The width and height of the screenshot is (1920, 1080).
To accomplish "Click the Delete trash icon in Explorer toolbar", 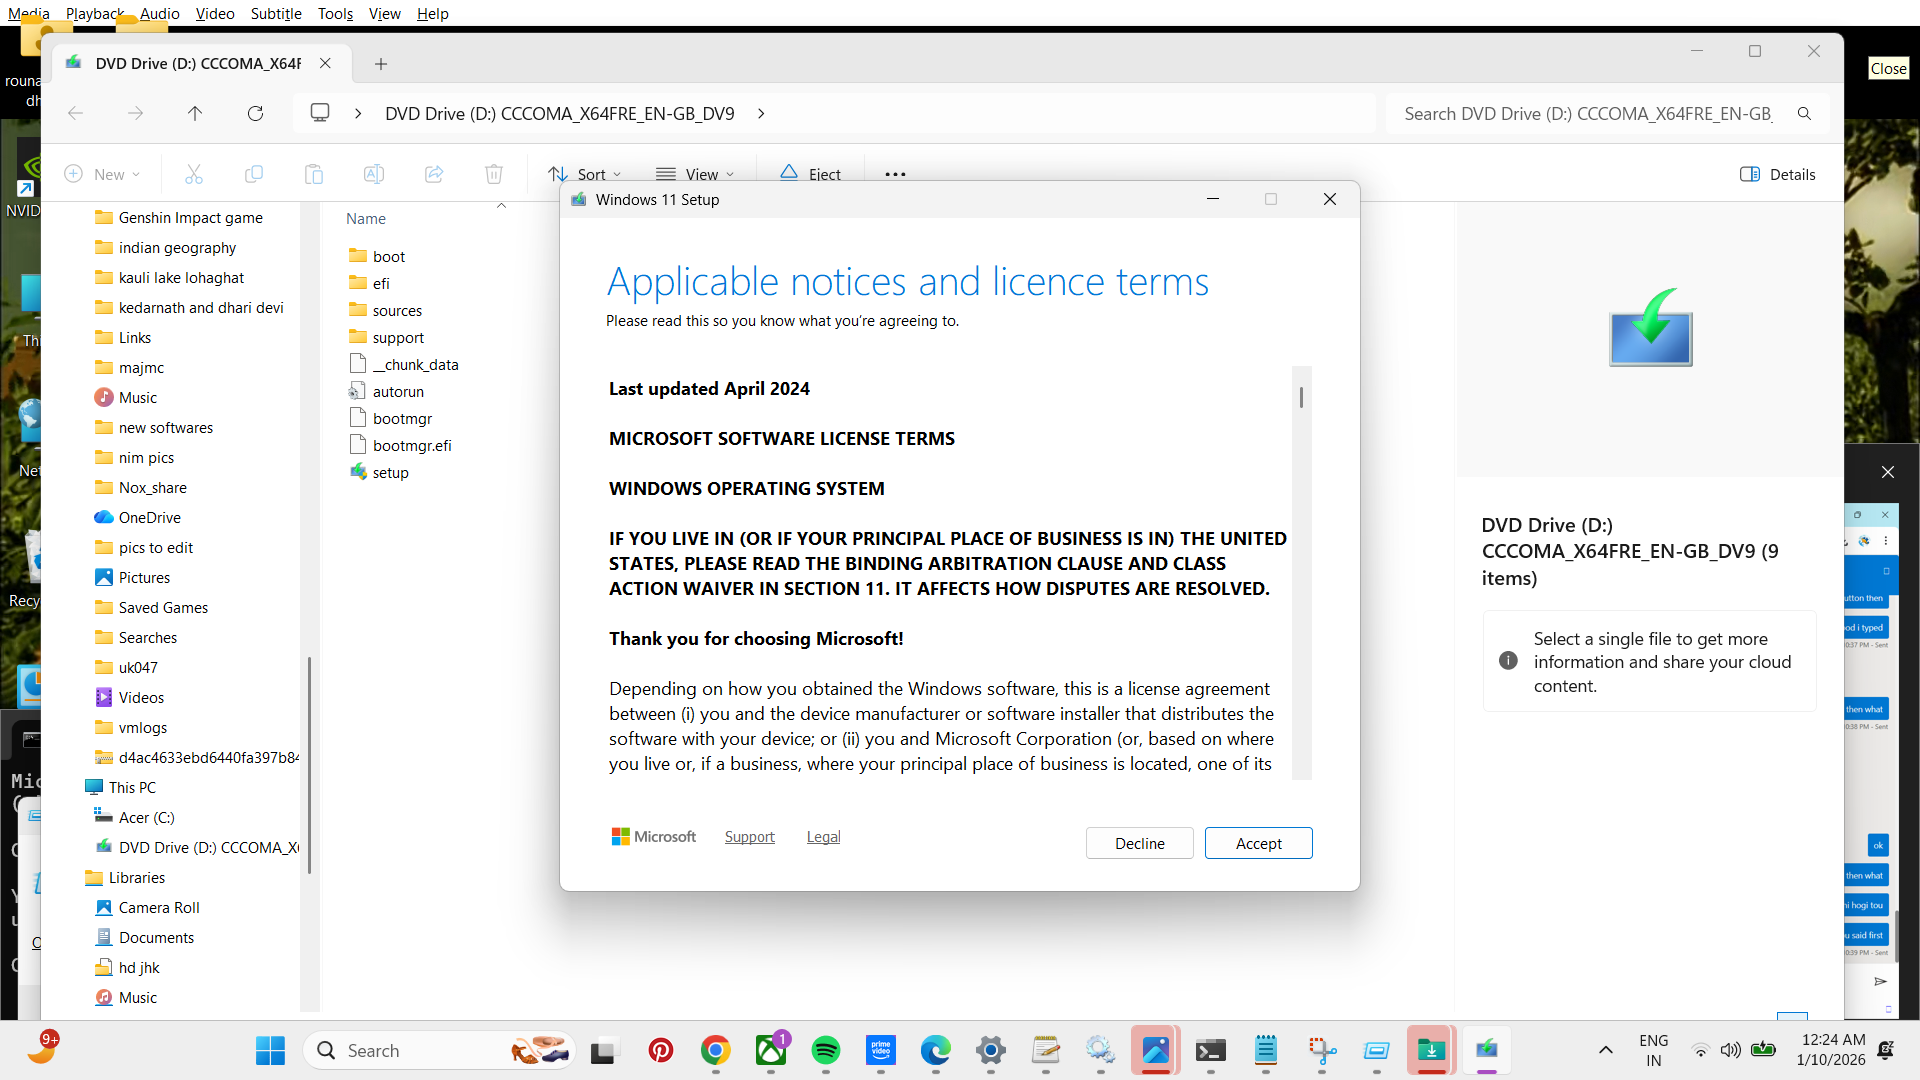I will tap(494, 174).
